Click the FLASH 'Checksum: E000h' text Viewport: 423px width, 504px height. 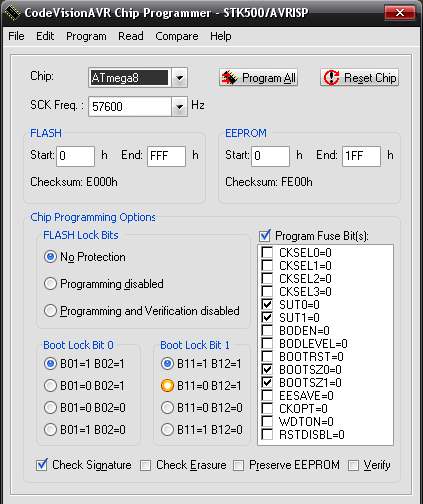[x=74, y=182]
